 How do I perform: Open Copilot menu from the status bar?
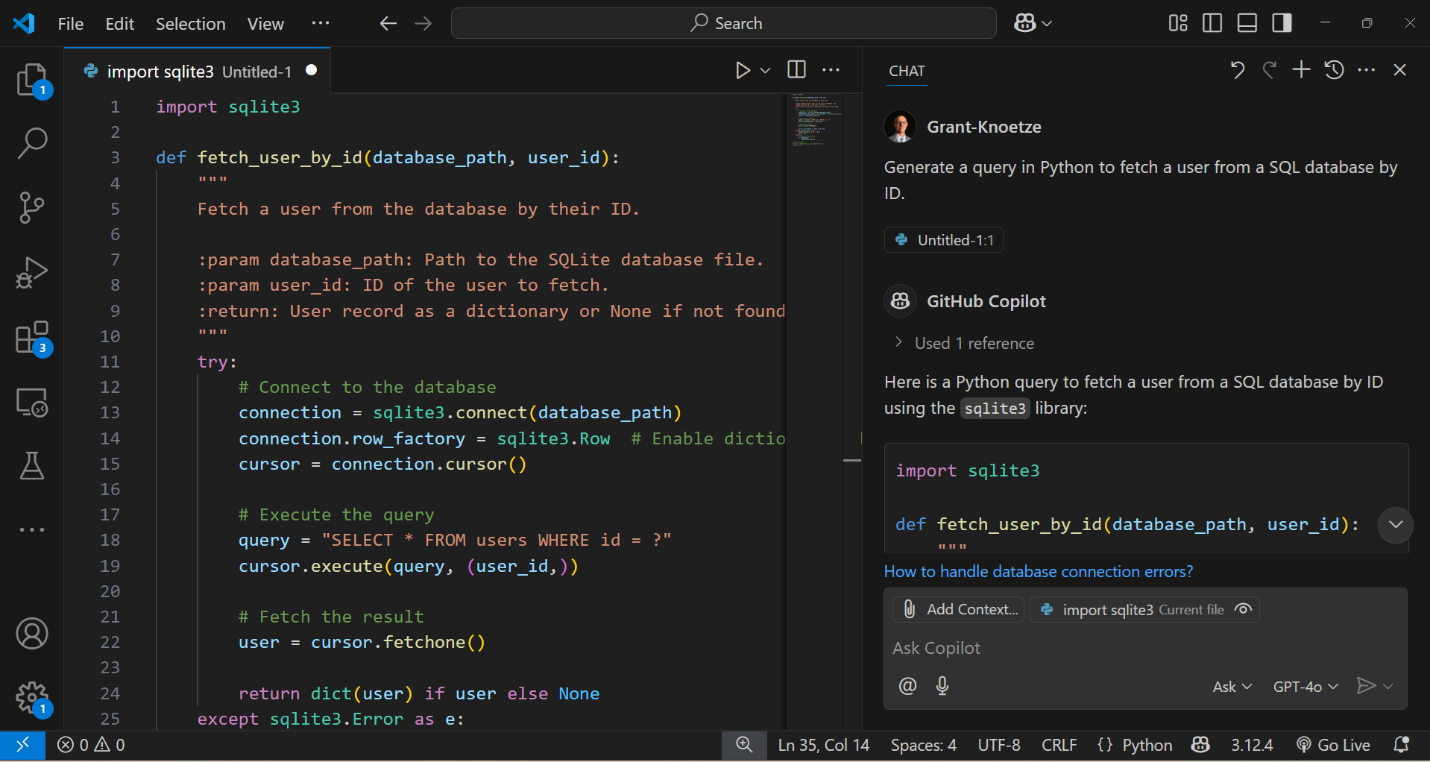(x=1199, y=745)
